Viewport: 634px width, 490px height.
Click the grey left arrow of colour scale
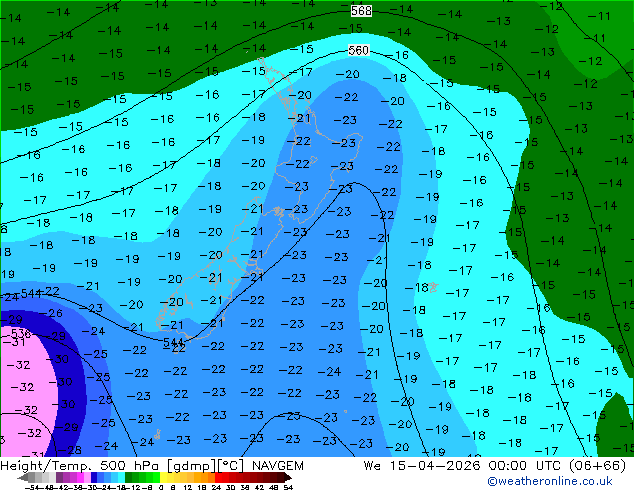click(x=23, y=477)
